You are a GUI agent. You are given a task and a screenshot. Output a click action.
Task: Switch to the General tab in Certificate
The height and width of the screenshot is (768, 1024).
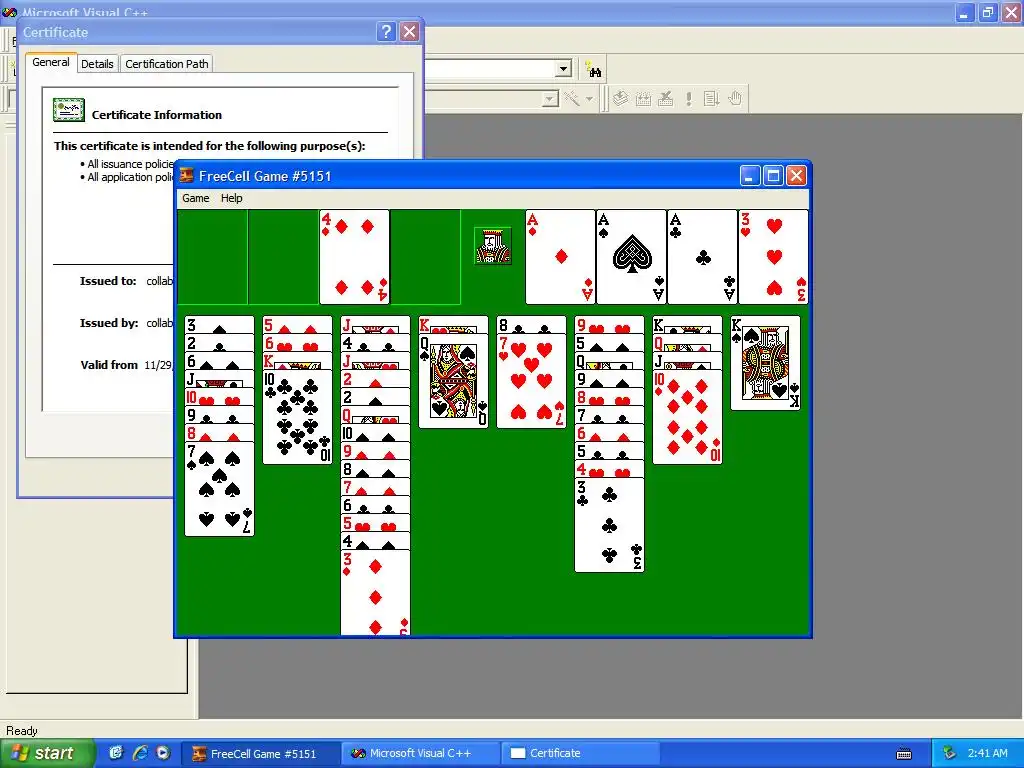pyautogui.click(x=51, y=63)
